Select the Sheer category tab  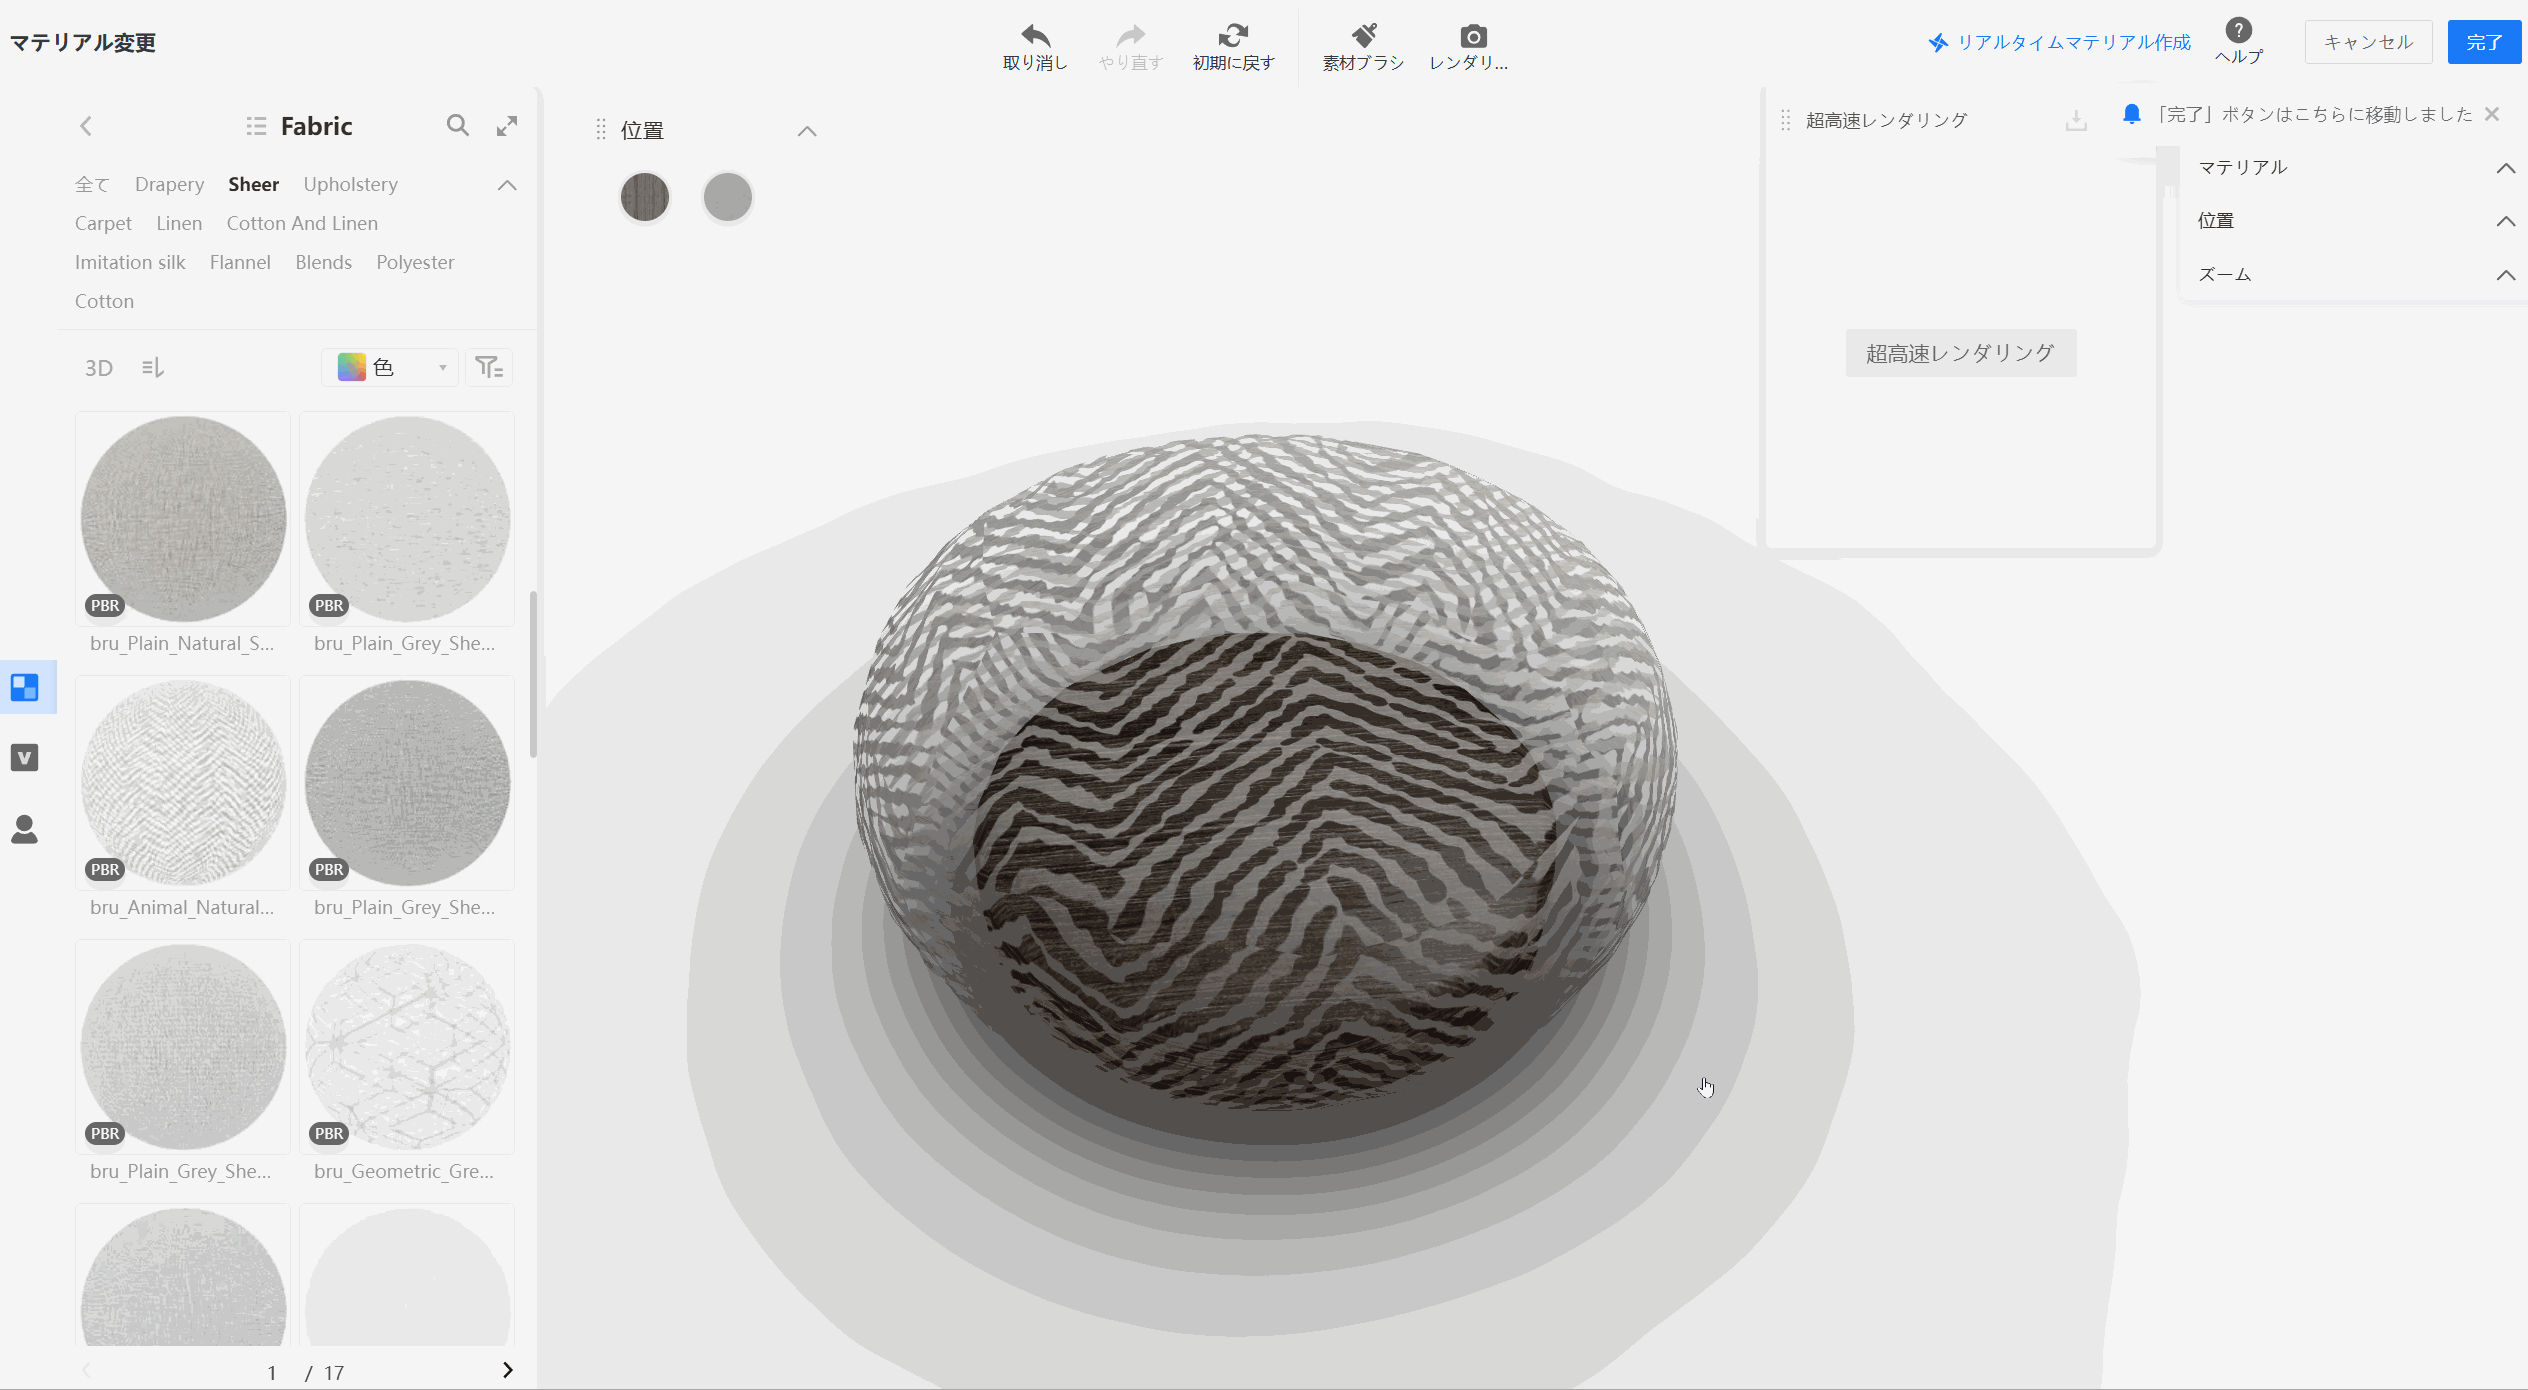(253, 185)
